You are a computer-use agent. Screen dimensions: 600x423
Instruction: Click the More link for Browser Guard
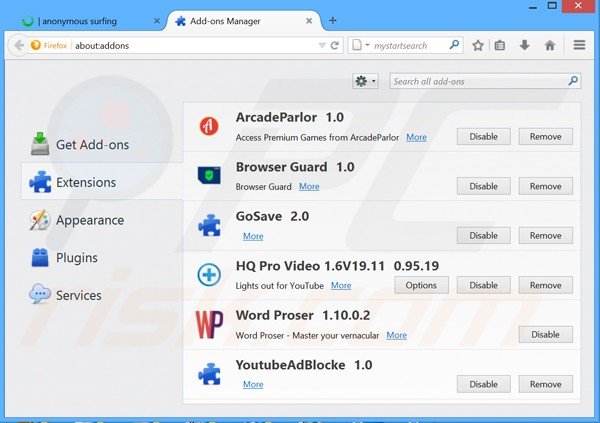pyautogui.click(x=309, y=186)
